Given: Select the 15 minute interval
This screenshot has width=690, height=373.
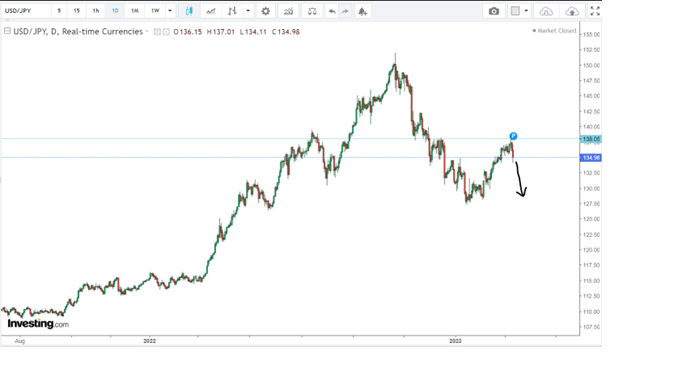Looking at the screenshot, I should 77,11.
